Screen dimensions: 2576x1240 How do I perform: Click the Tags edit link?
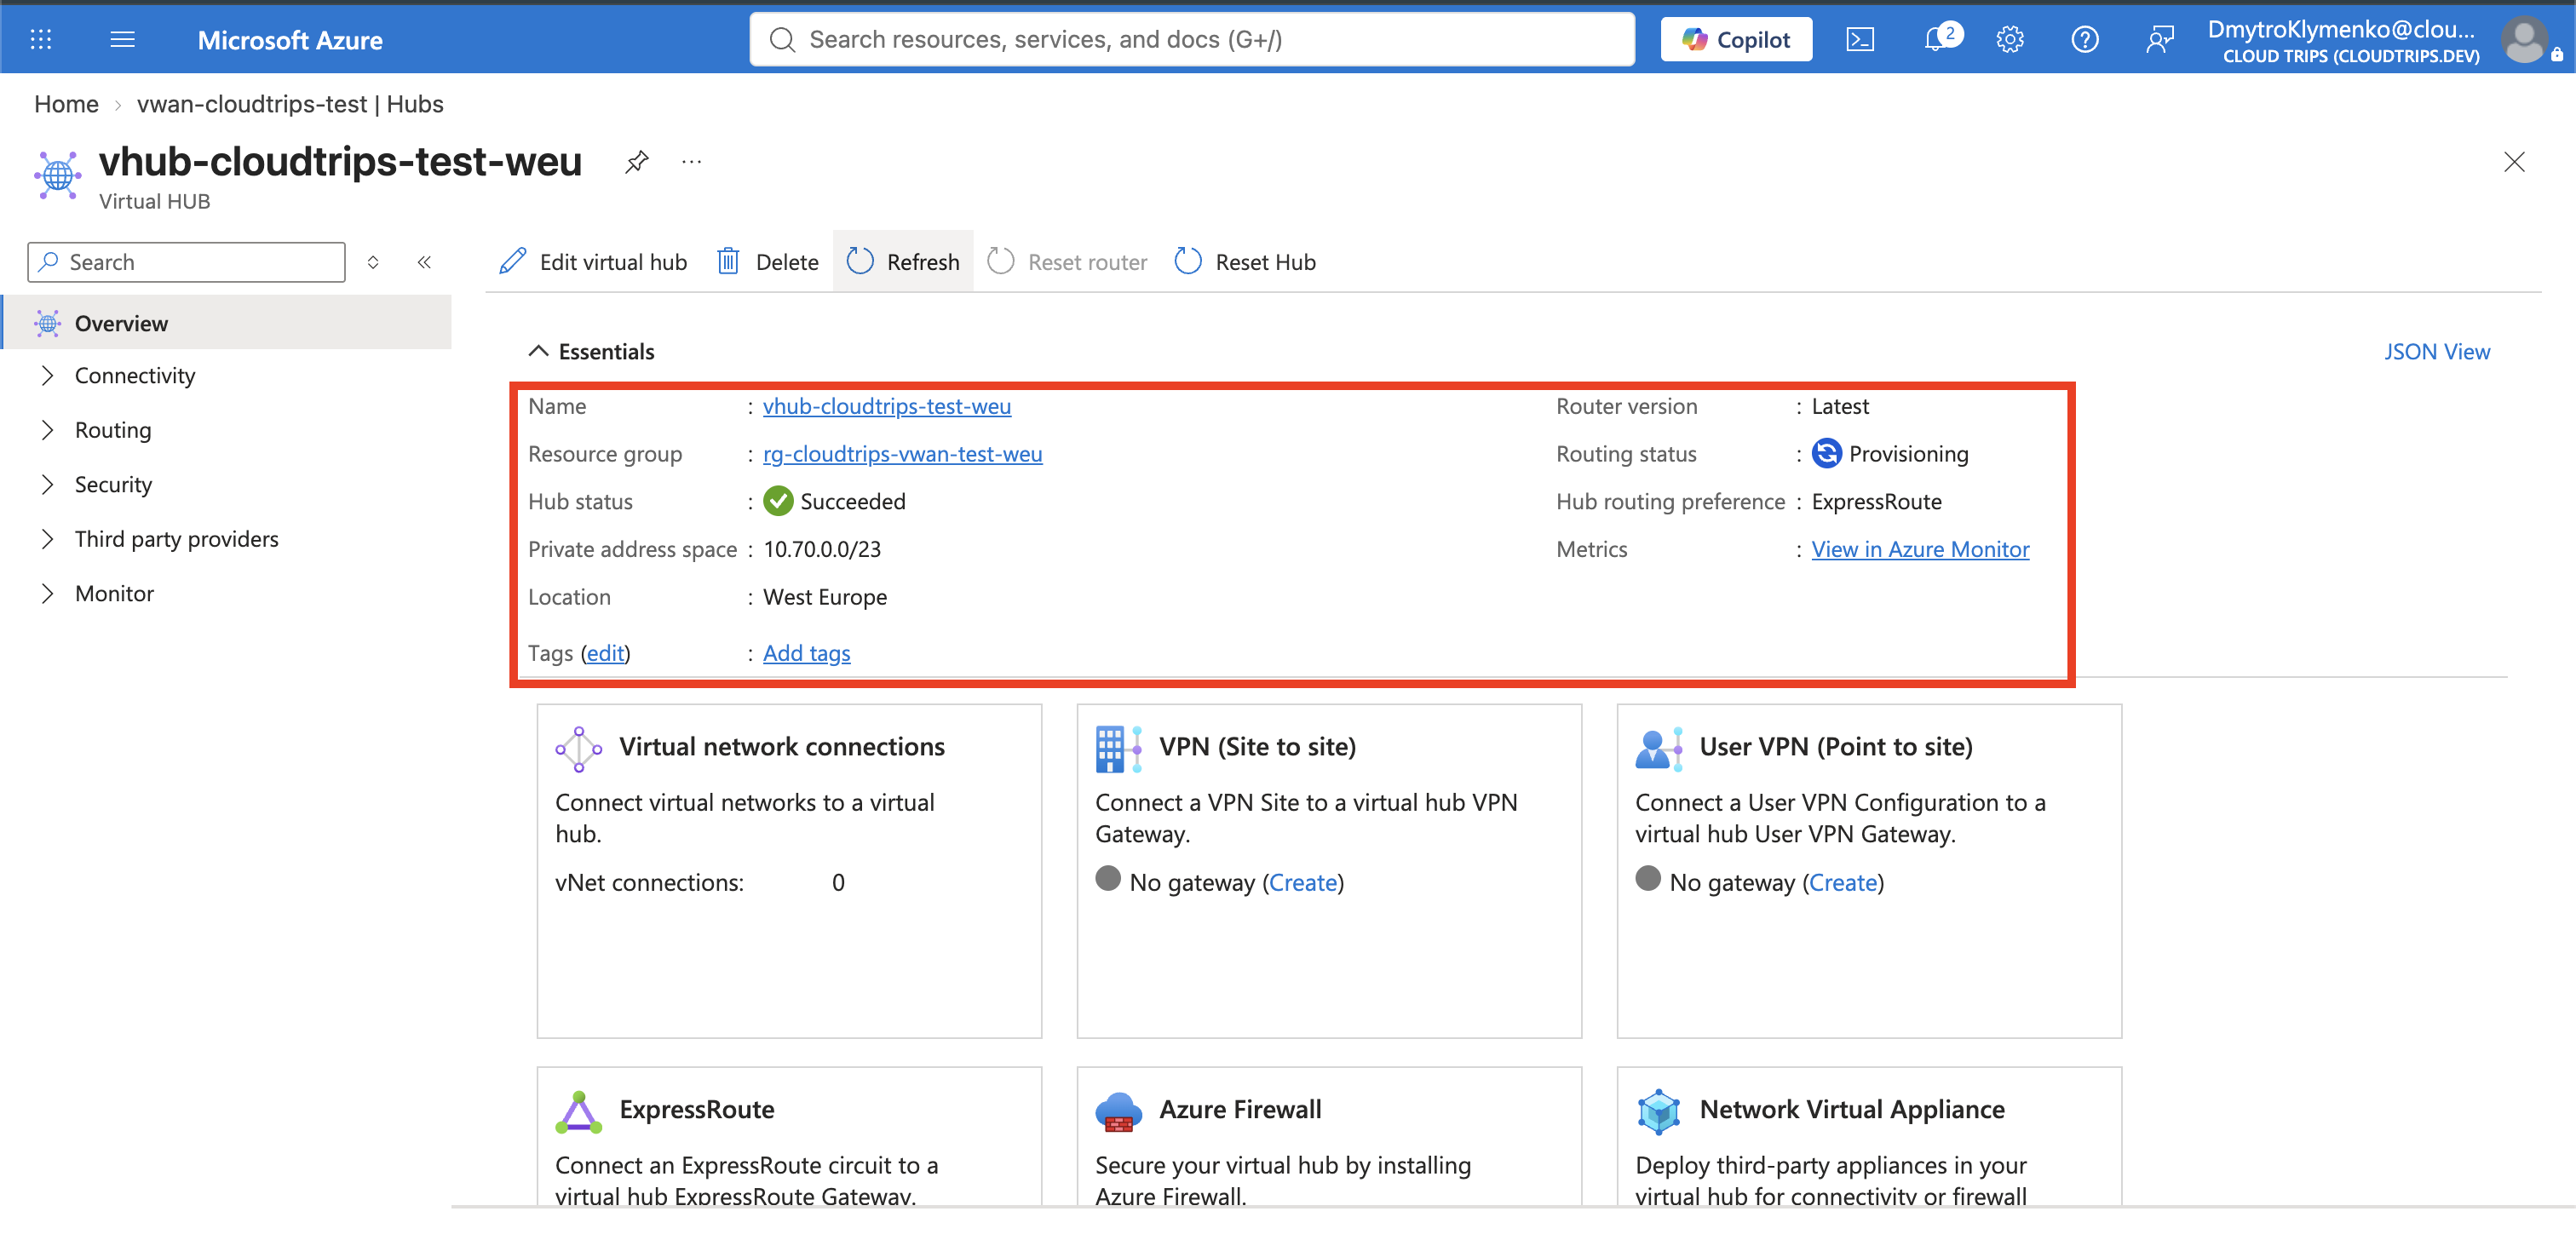[x=606, y=653]
